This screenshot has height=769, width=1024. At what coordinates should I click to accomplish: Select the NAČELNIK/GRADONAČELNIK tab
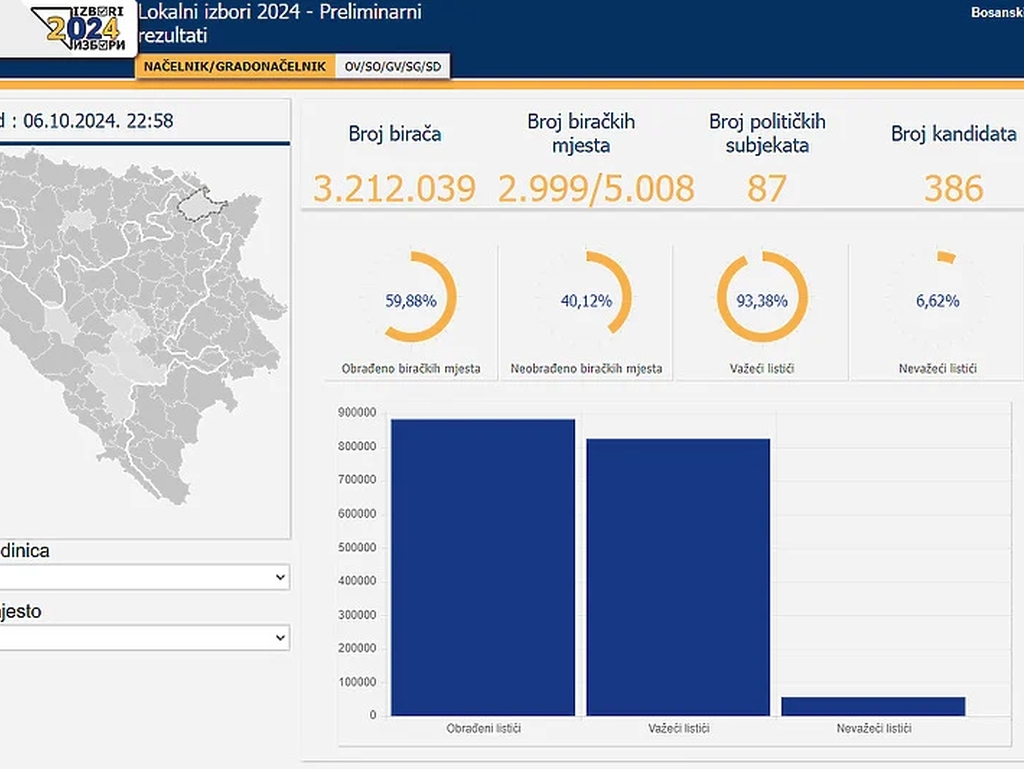(x=235, y=66)
